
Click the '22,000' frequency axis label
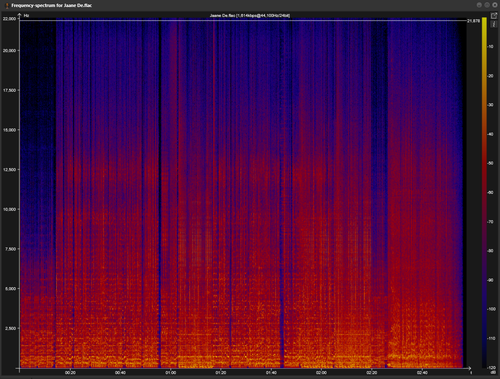coord(9,19)
